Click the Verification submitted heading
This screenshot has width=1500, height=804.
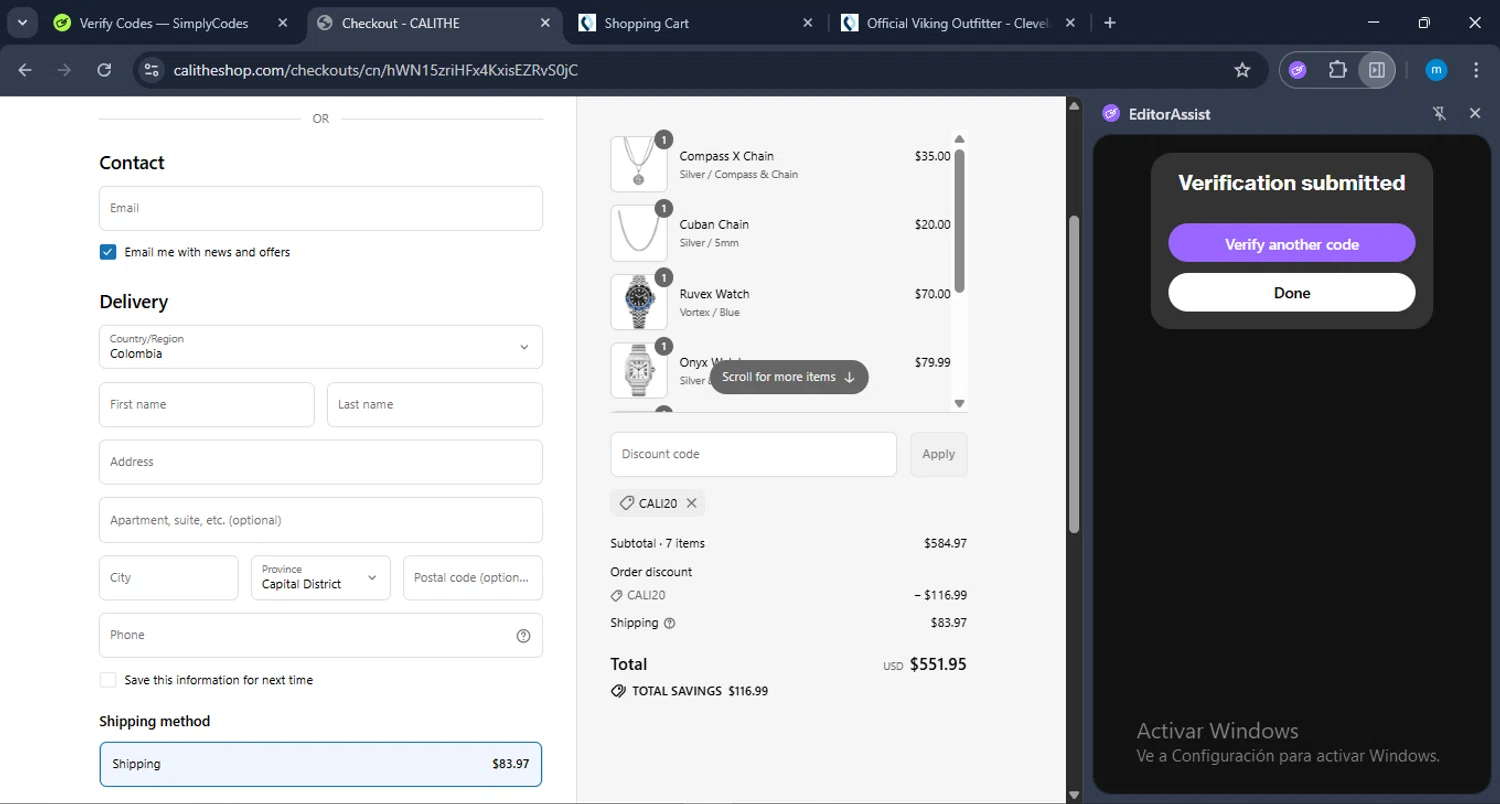click(x=1291, y=183)
